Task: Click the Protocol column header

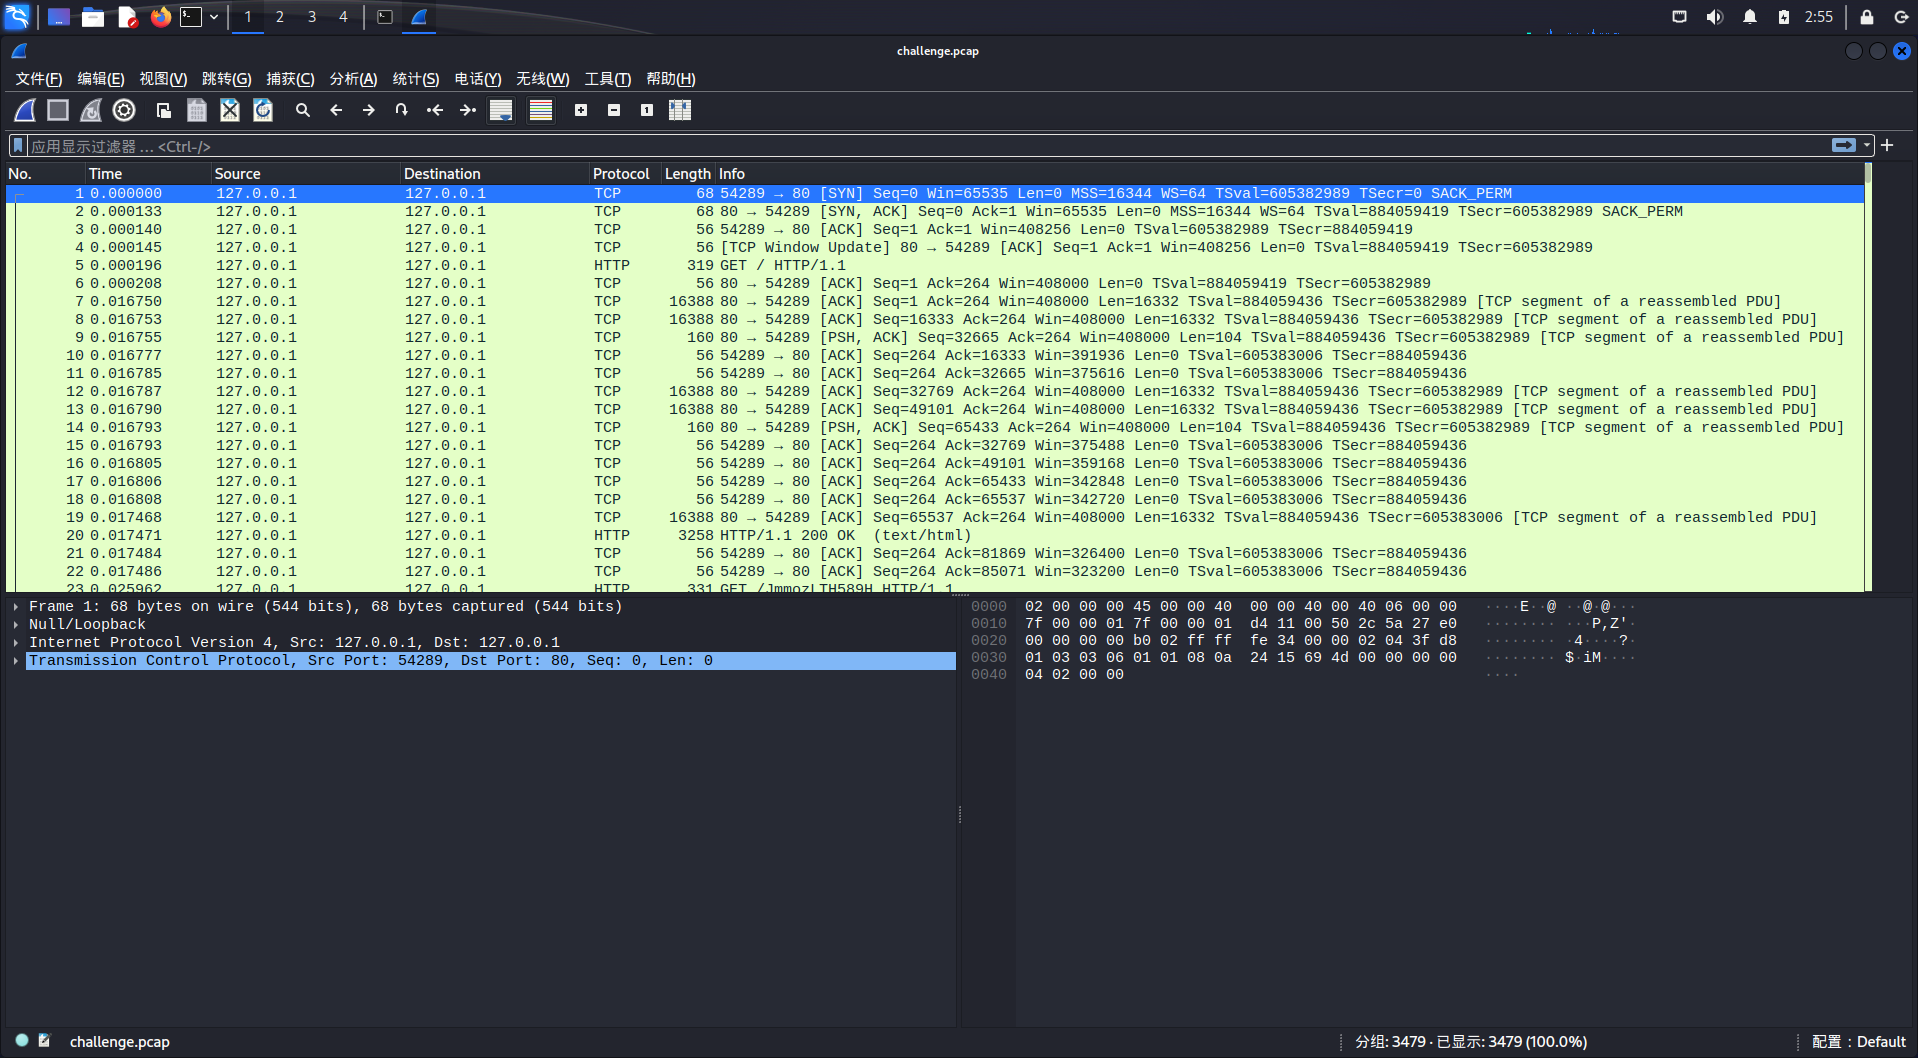Action: click(x=621, y=174)
